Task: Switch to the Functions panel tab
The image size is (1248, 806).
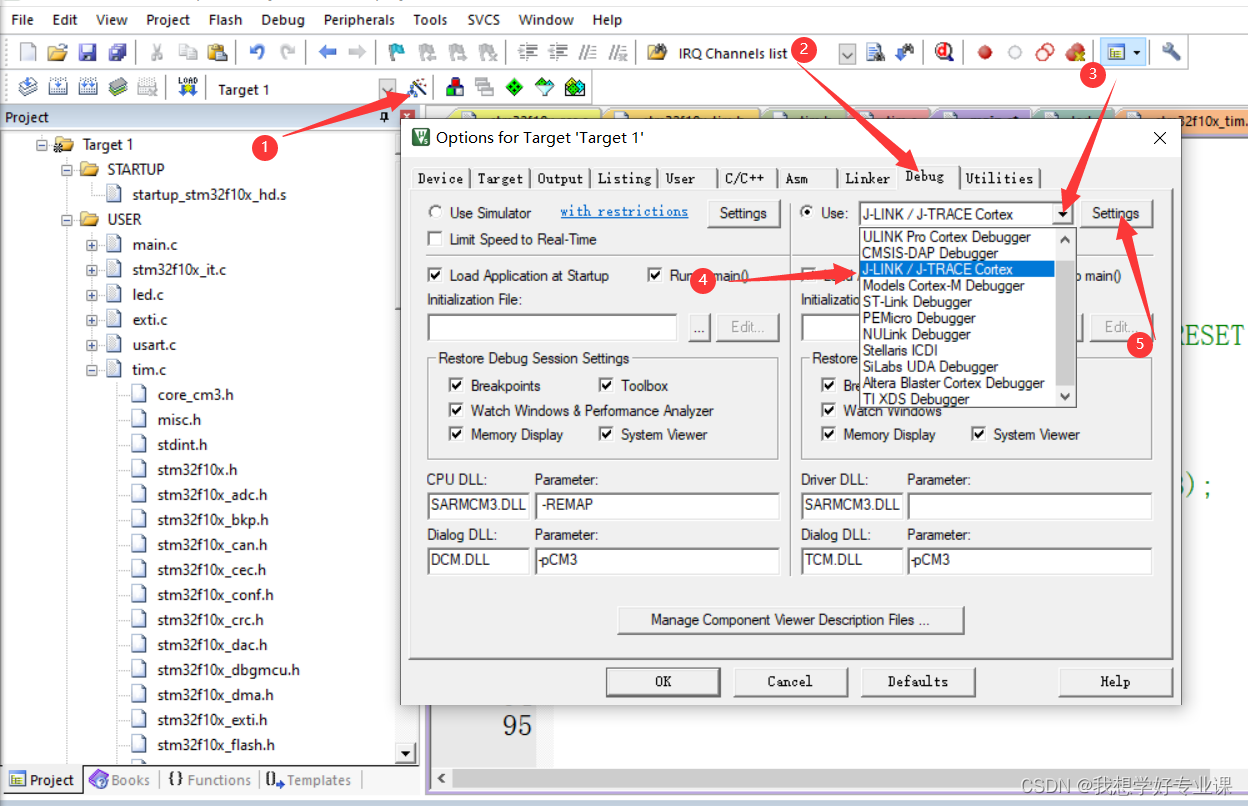Action: click(209, 780)
